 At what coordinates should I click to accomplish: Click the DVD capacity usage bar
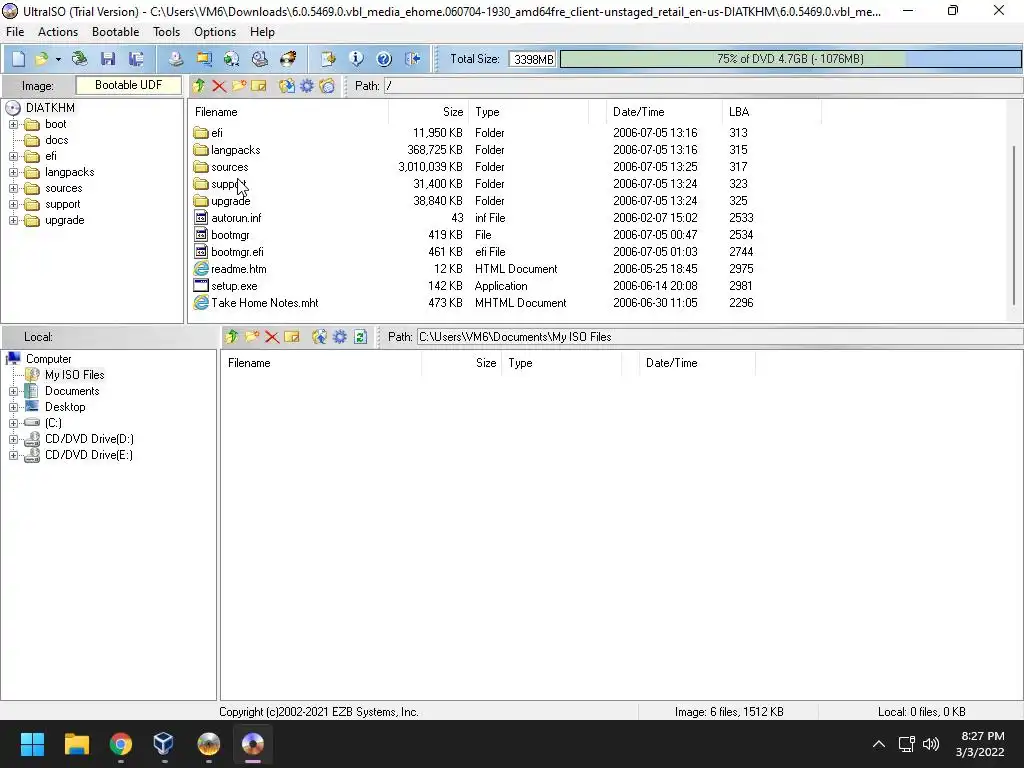pos(790,59)
